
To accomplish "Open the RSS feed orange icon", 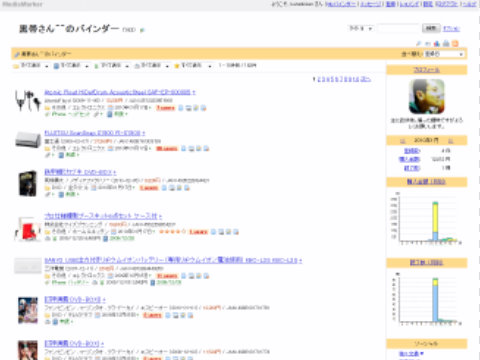I will (x=455, y=44).
